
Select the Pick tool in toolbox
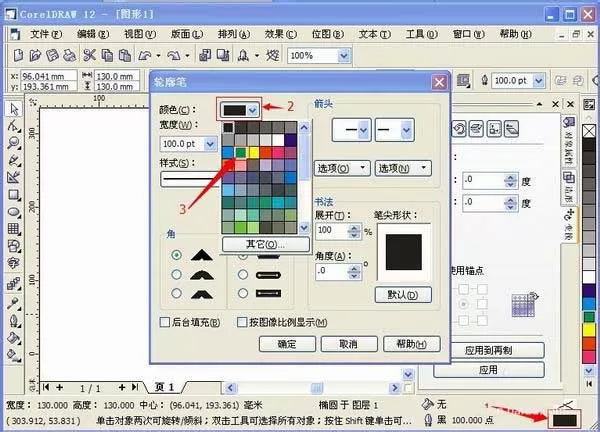click(14, 109)
